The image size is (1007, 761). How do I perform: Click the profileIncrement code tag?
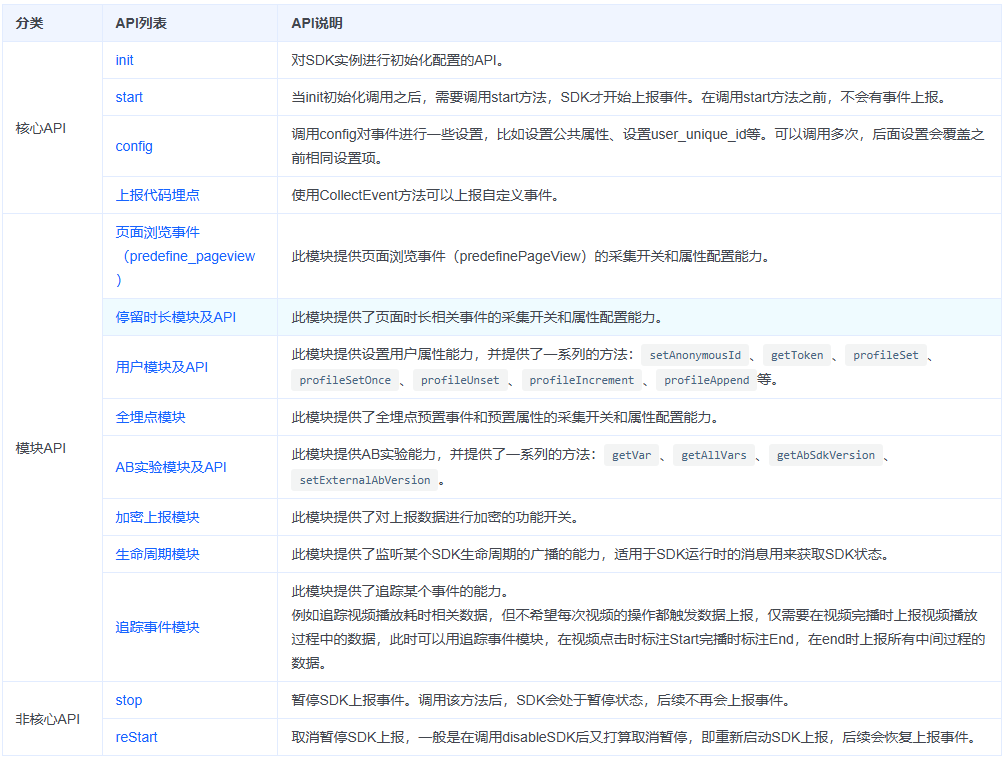click(581, 380)
